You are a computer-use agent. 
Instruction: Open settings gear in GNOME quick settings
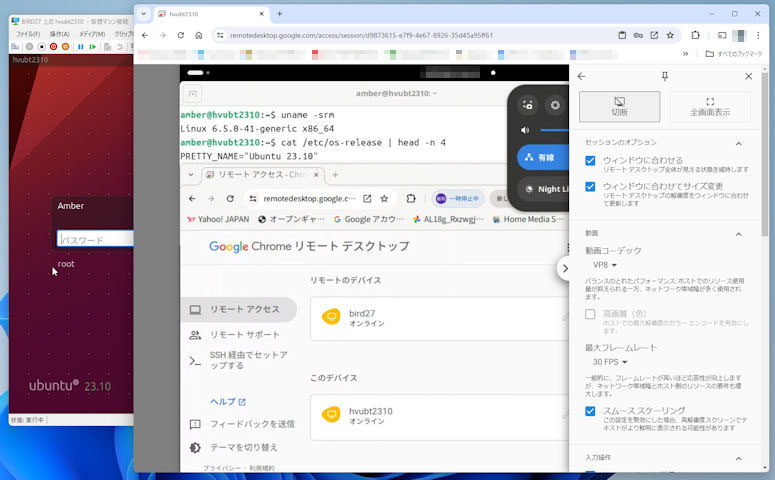(x=555, y=105)
